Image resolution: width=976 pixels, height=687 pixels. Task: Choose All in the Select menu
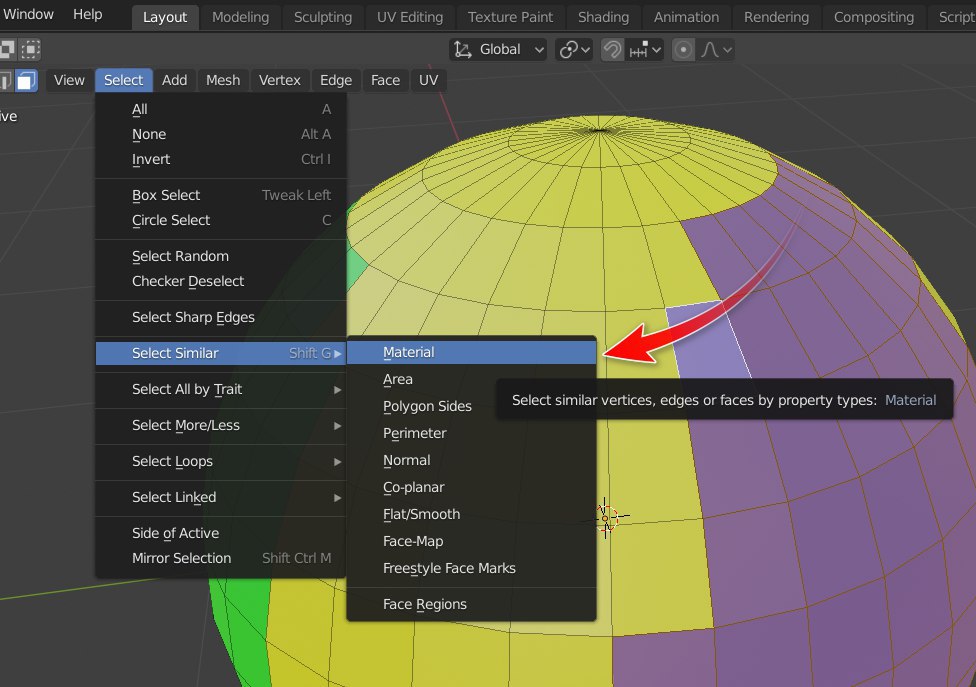coord(221,110)
